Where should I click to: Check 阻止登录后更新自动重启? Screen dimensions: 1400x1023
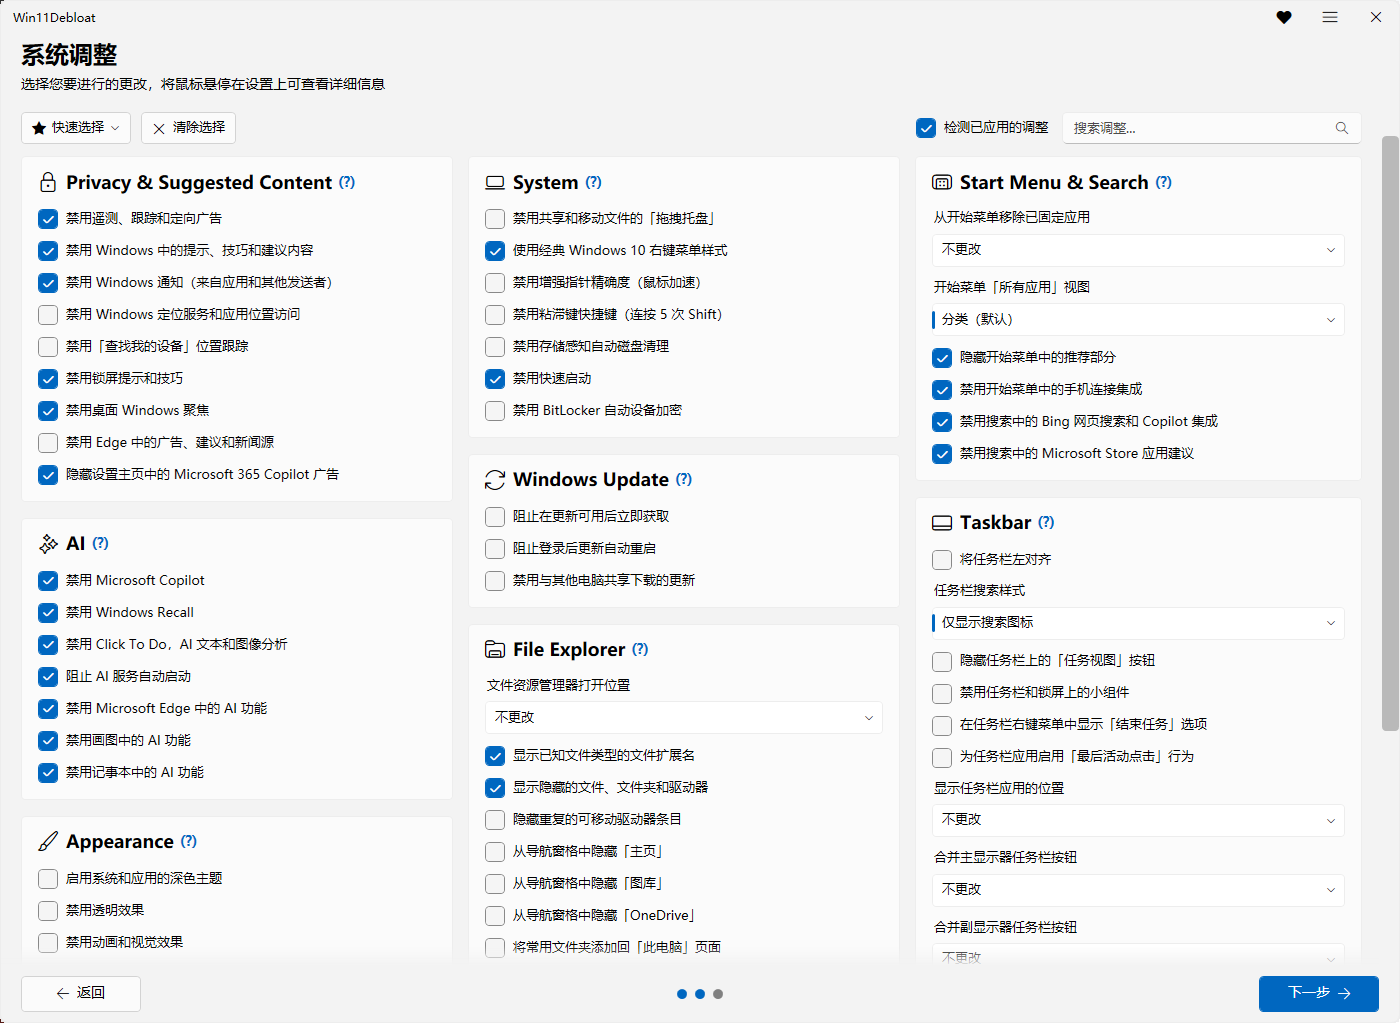tap(495, 549)
